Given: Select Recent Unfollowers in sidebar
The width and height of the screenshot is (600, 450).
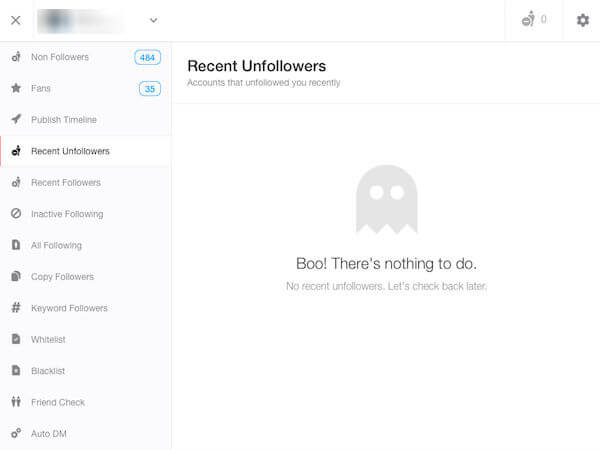Looking at the screenshot, I should [x=70, y=151].
